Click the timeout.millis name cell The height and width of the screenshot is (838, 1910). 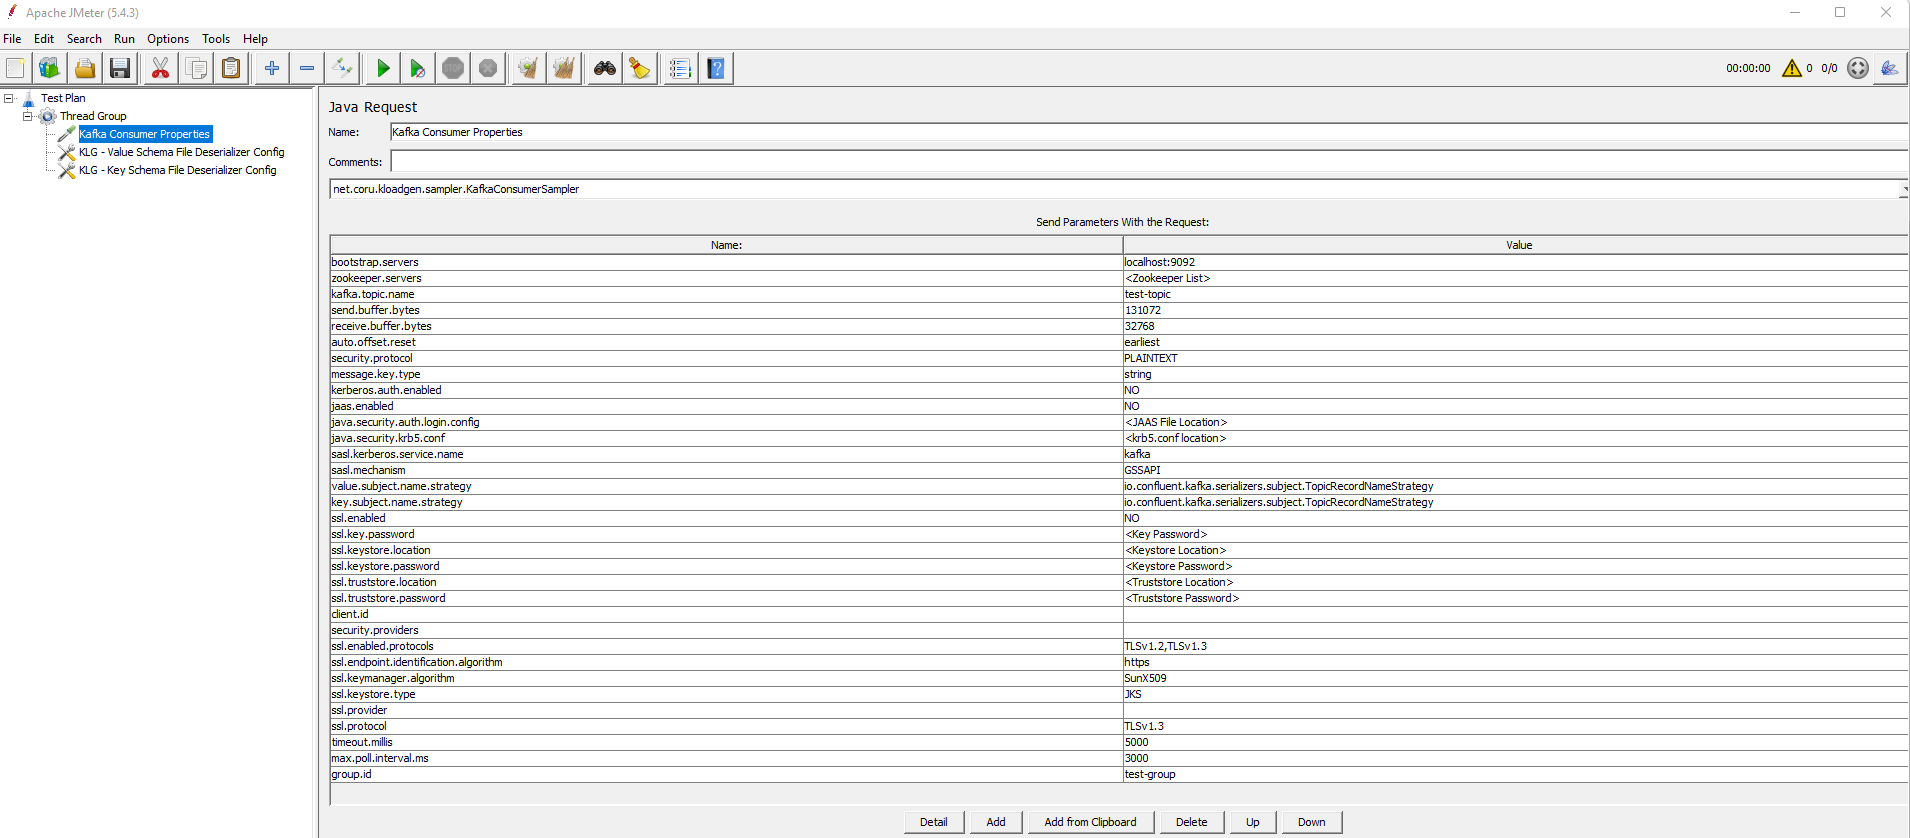(726, 742)
